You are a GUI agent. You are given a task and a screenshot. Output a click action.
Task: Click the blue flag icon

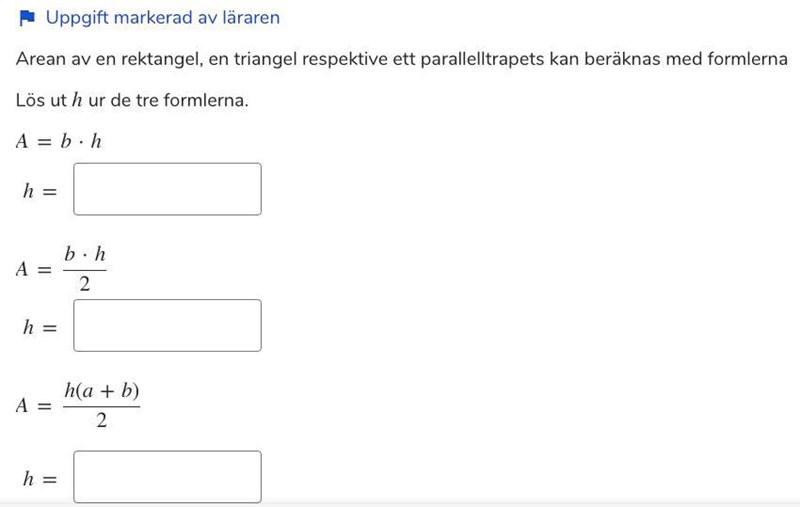(x=27, y=18)
